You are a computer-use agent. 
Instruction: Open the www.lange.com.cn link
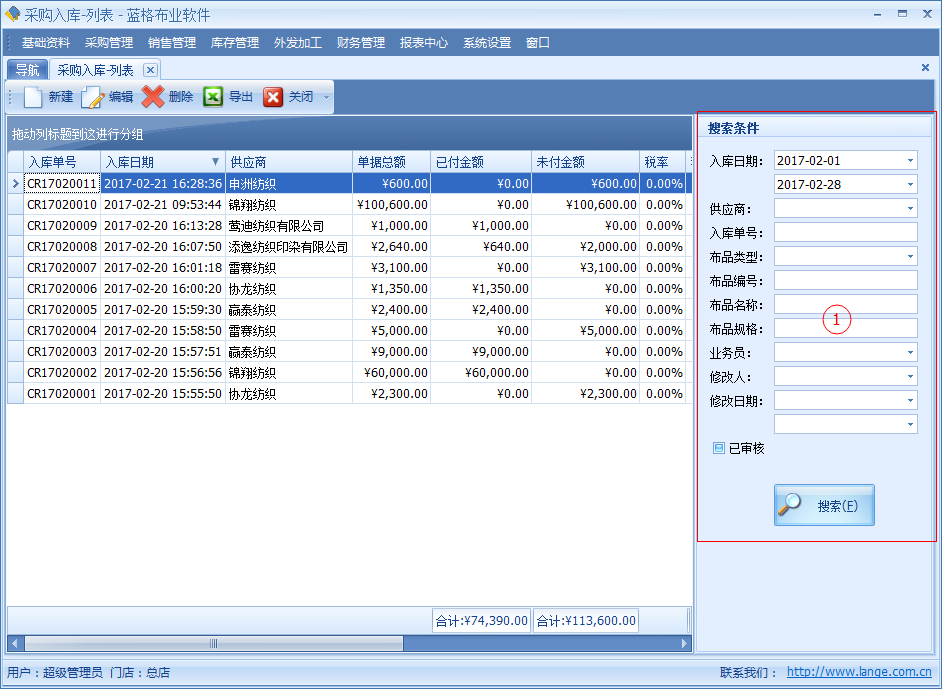coord(859,673)
